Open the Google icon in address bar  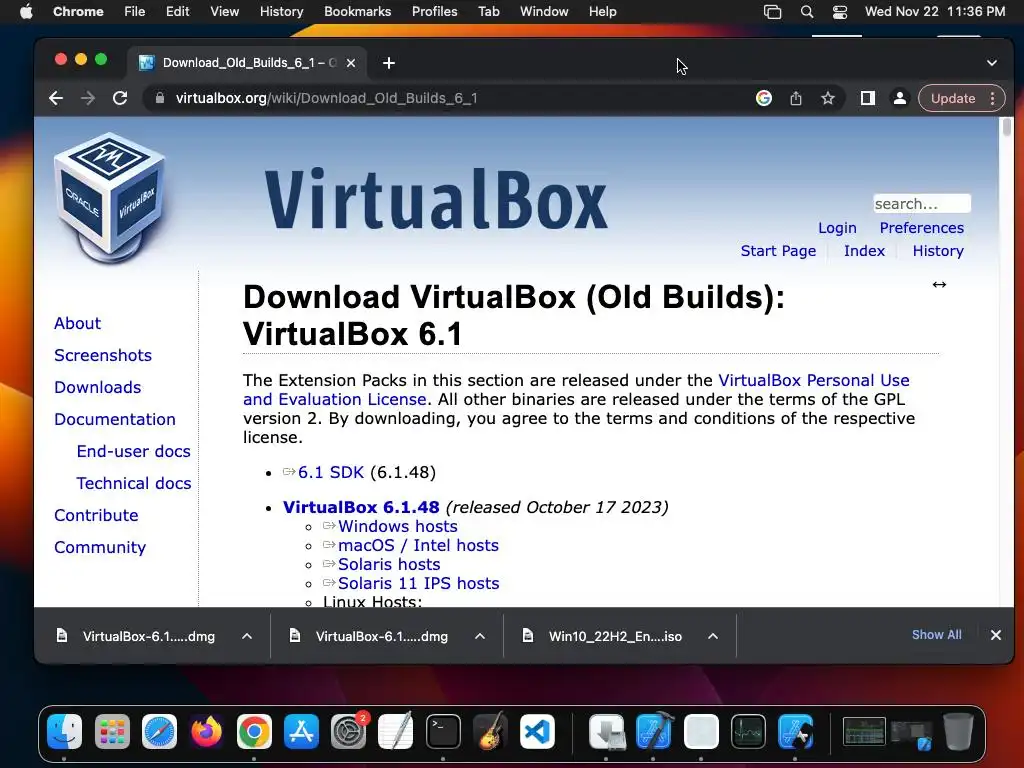(763, 99)
